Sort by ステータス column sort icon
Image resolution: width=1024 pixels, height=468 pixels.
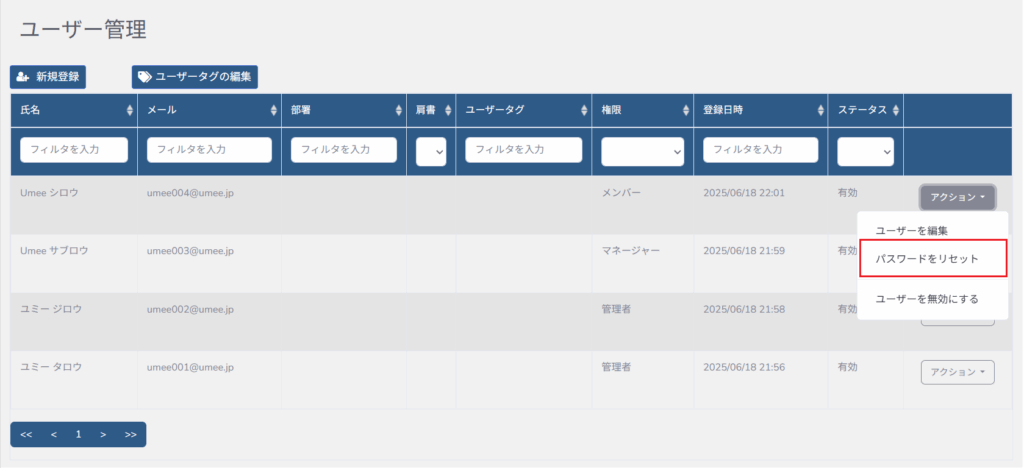tap(896, 110)
